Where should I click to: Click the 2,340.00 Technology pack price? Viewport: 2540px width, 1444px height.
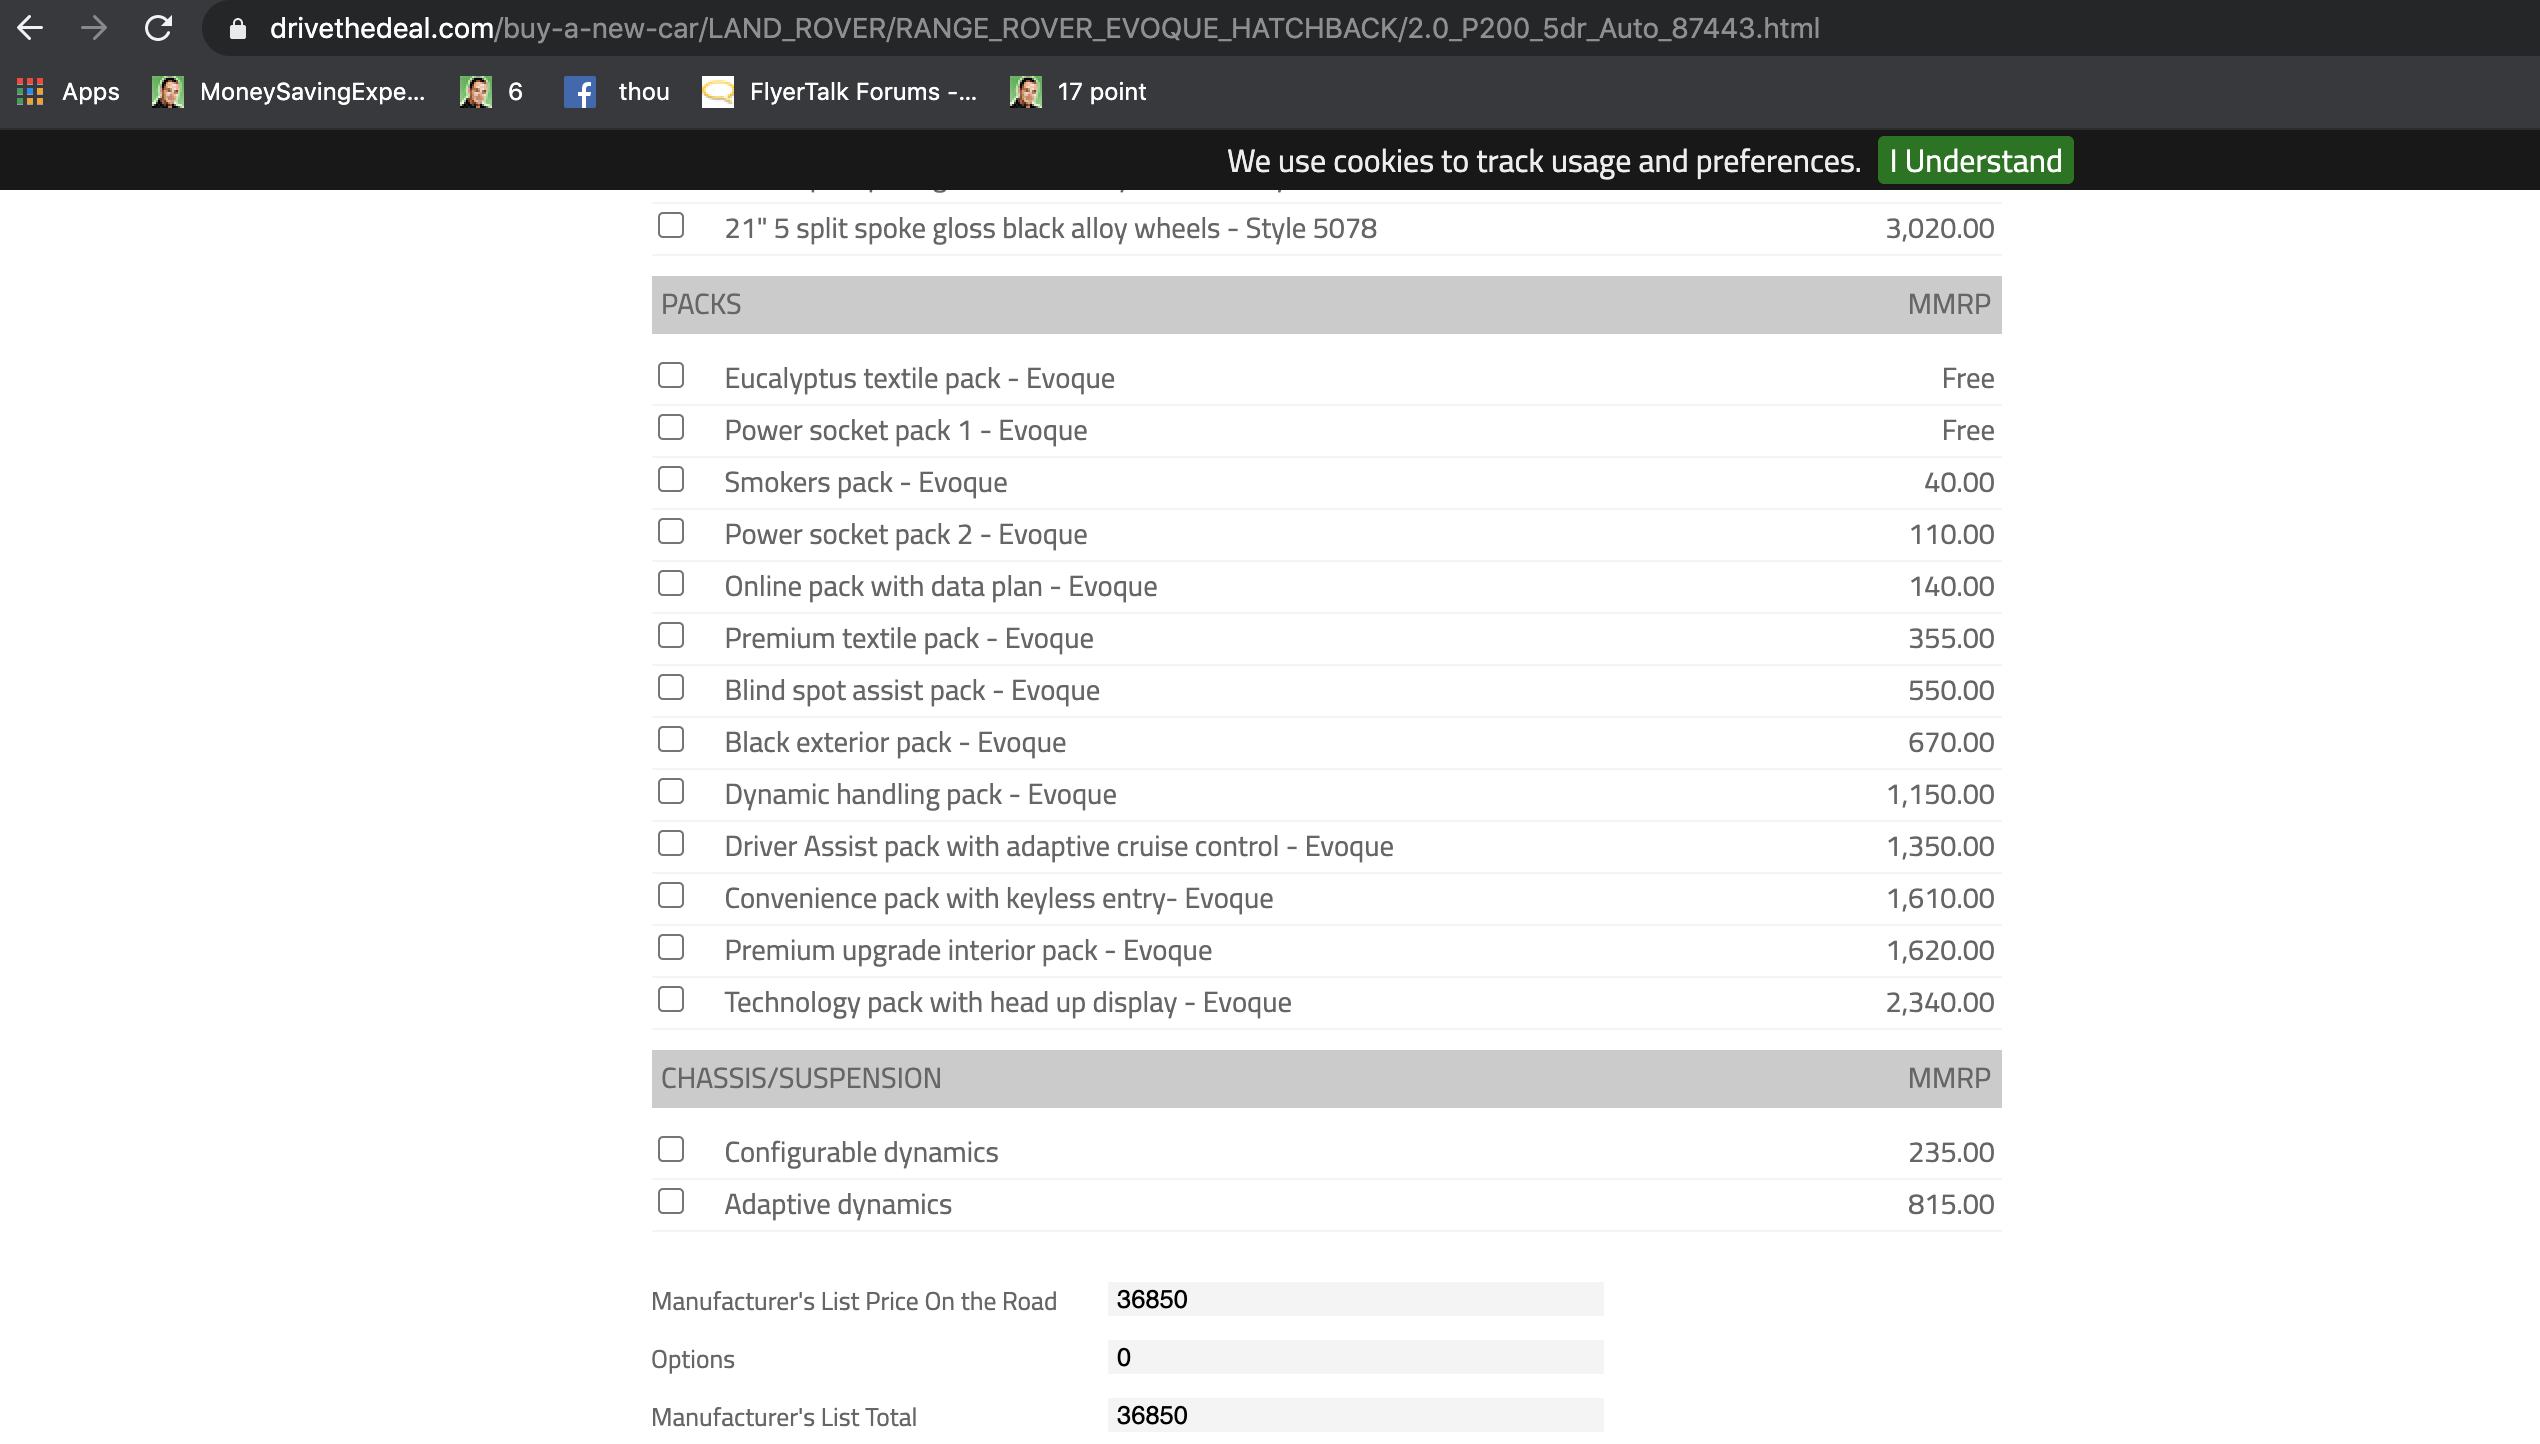pyautogui.click(x=1939, y=1003)
